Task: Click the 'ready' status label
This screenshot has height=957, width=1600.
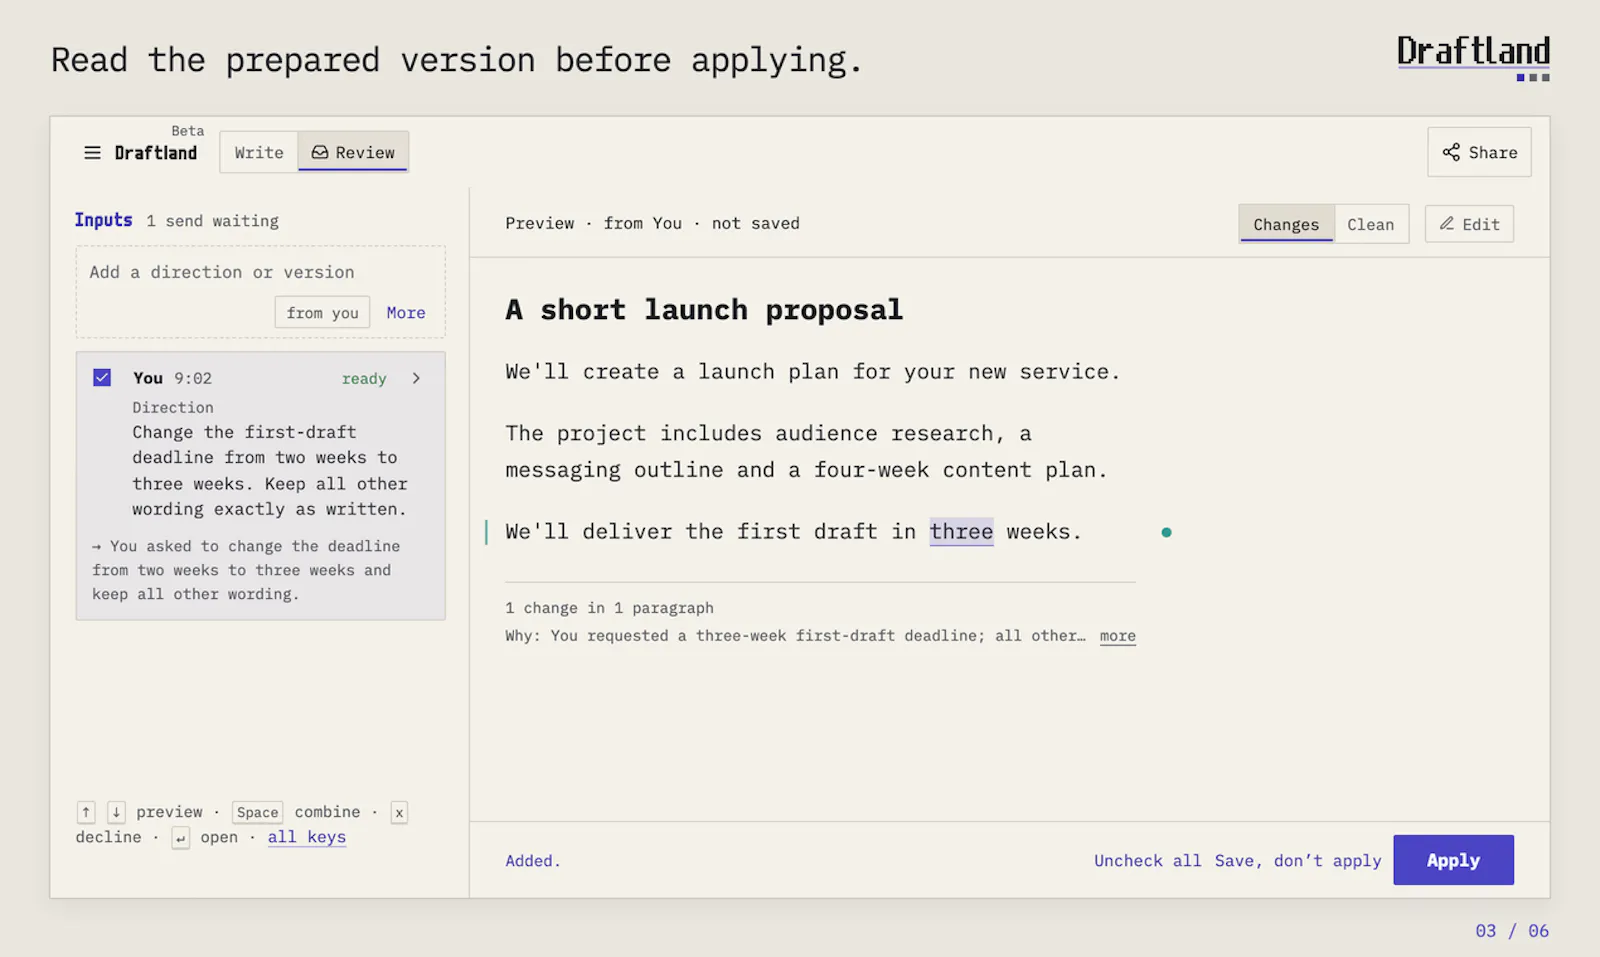Action: 364,379
